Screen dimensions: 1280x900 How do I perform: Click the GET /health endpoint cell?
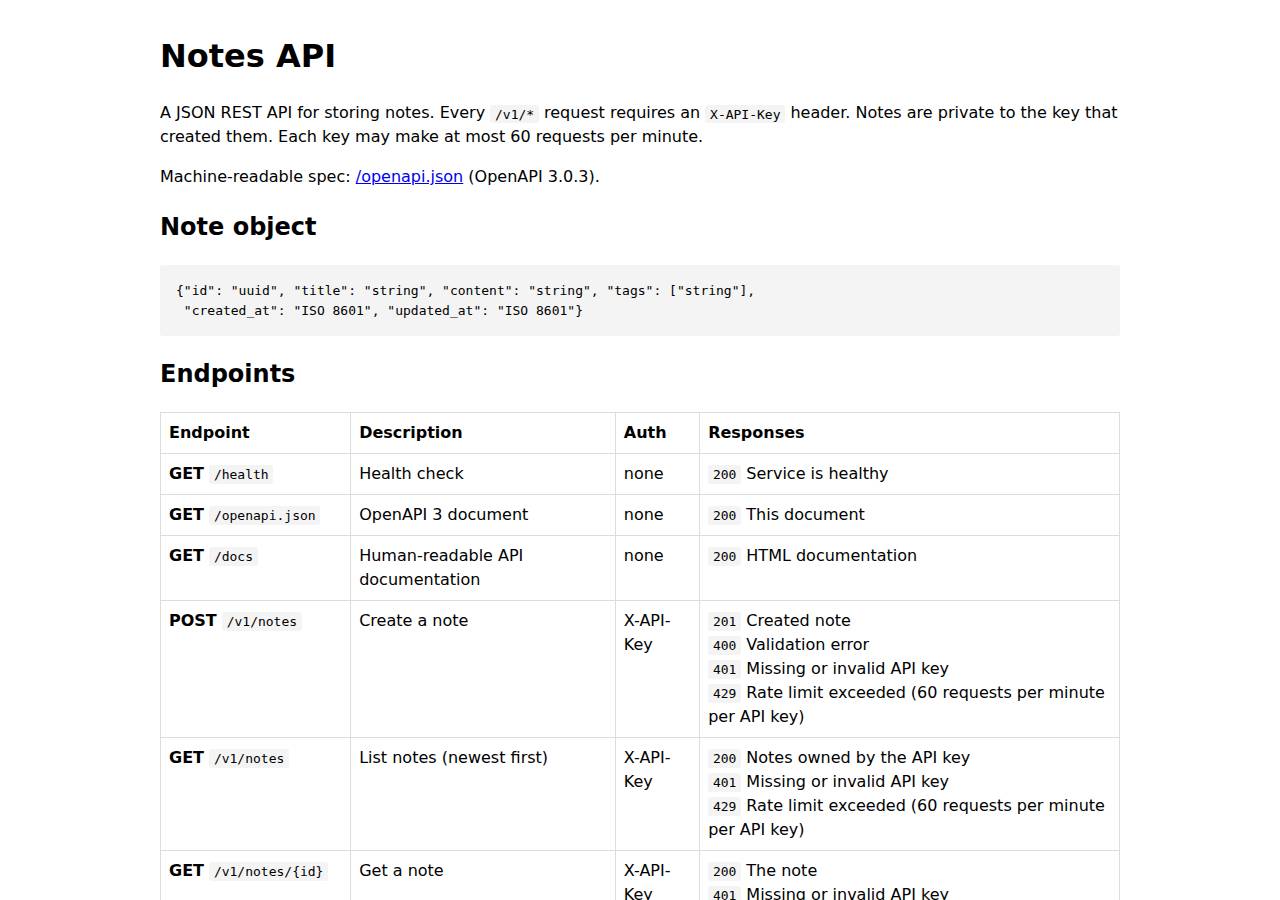click(255, 474)
